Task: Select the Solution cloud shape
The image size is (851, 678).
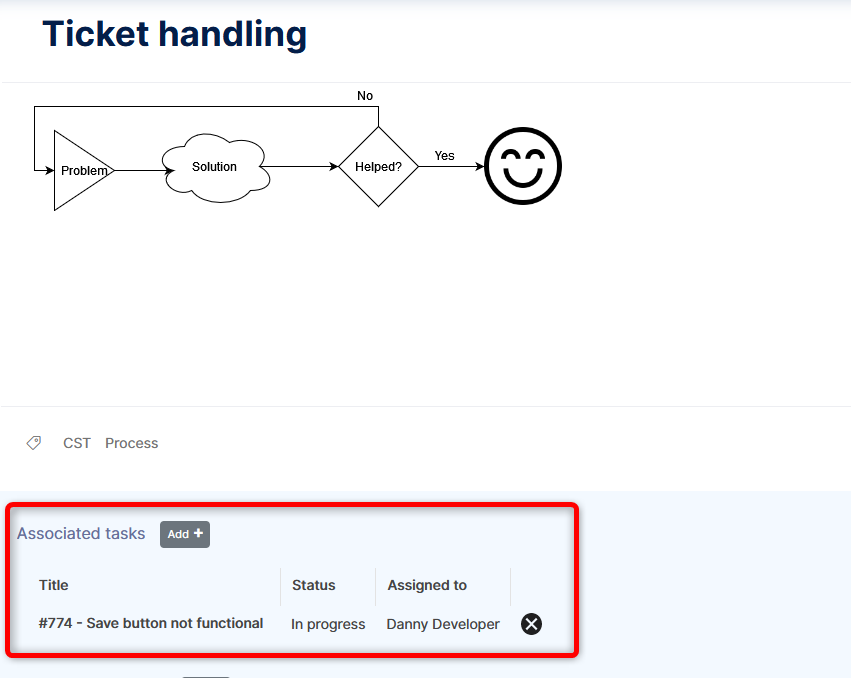Action: [215, 168]
